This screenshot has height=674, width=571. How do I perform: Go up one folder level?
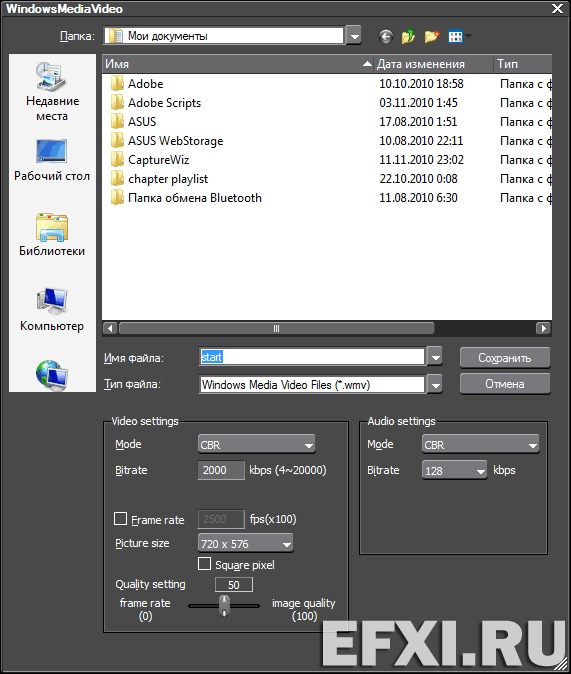click(x=408, y=37)
